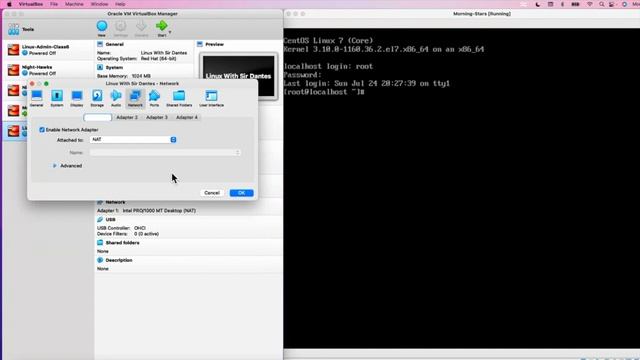Viewport: 640px width, 360px height.
Task: Click the Do Not Disturb moon icon
Action: click(x=538, y=4)
